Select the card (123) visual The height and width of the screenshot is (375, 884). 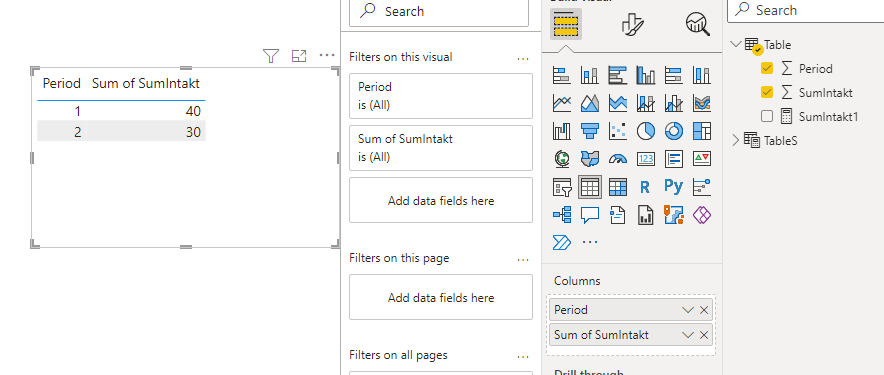pyautogui.click(x=646, y=159)
